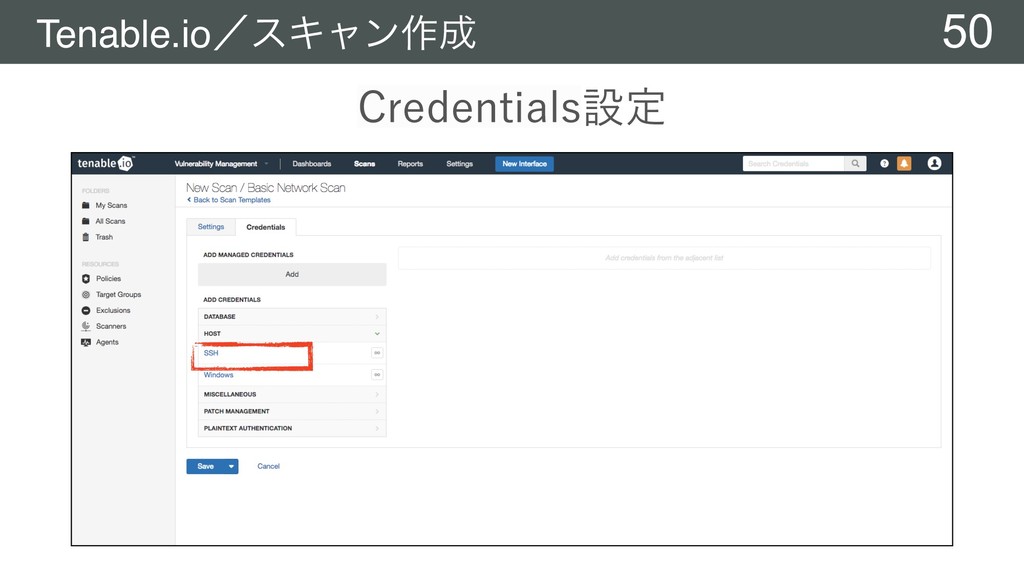The image size is (1024, 576).
Task: Open the Dashboards menu
Action: (312, 164)
